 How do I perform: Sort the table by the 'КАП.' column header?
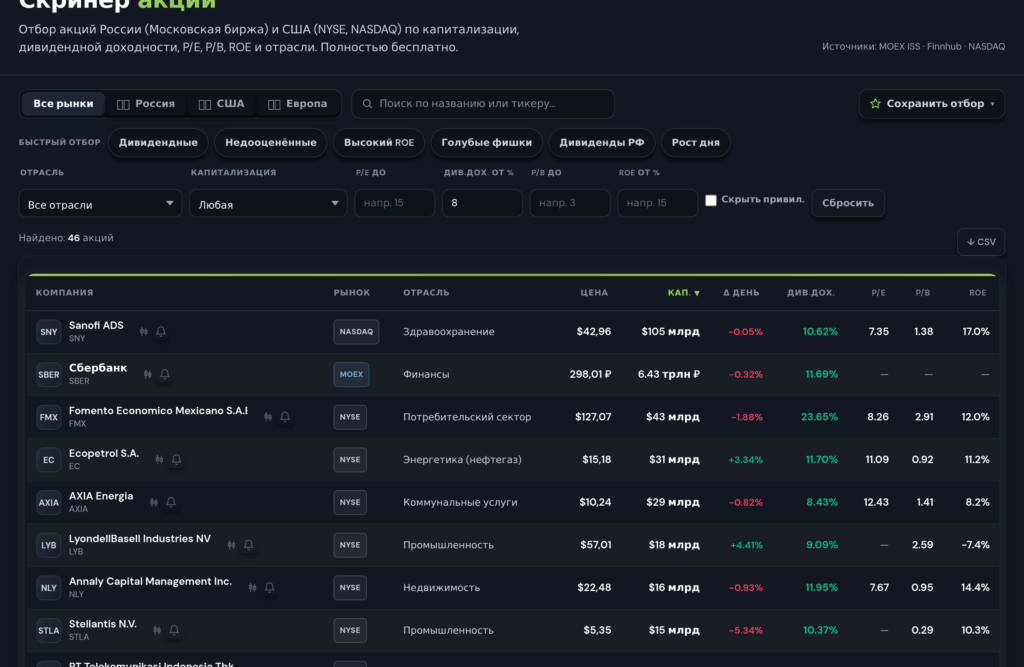[x=683, y=293]
